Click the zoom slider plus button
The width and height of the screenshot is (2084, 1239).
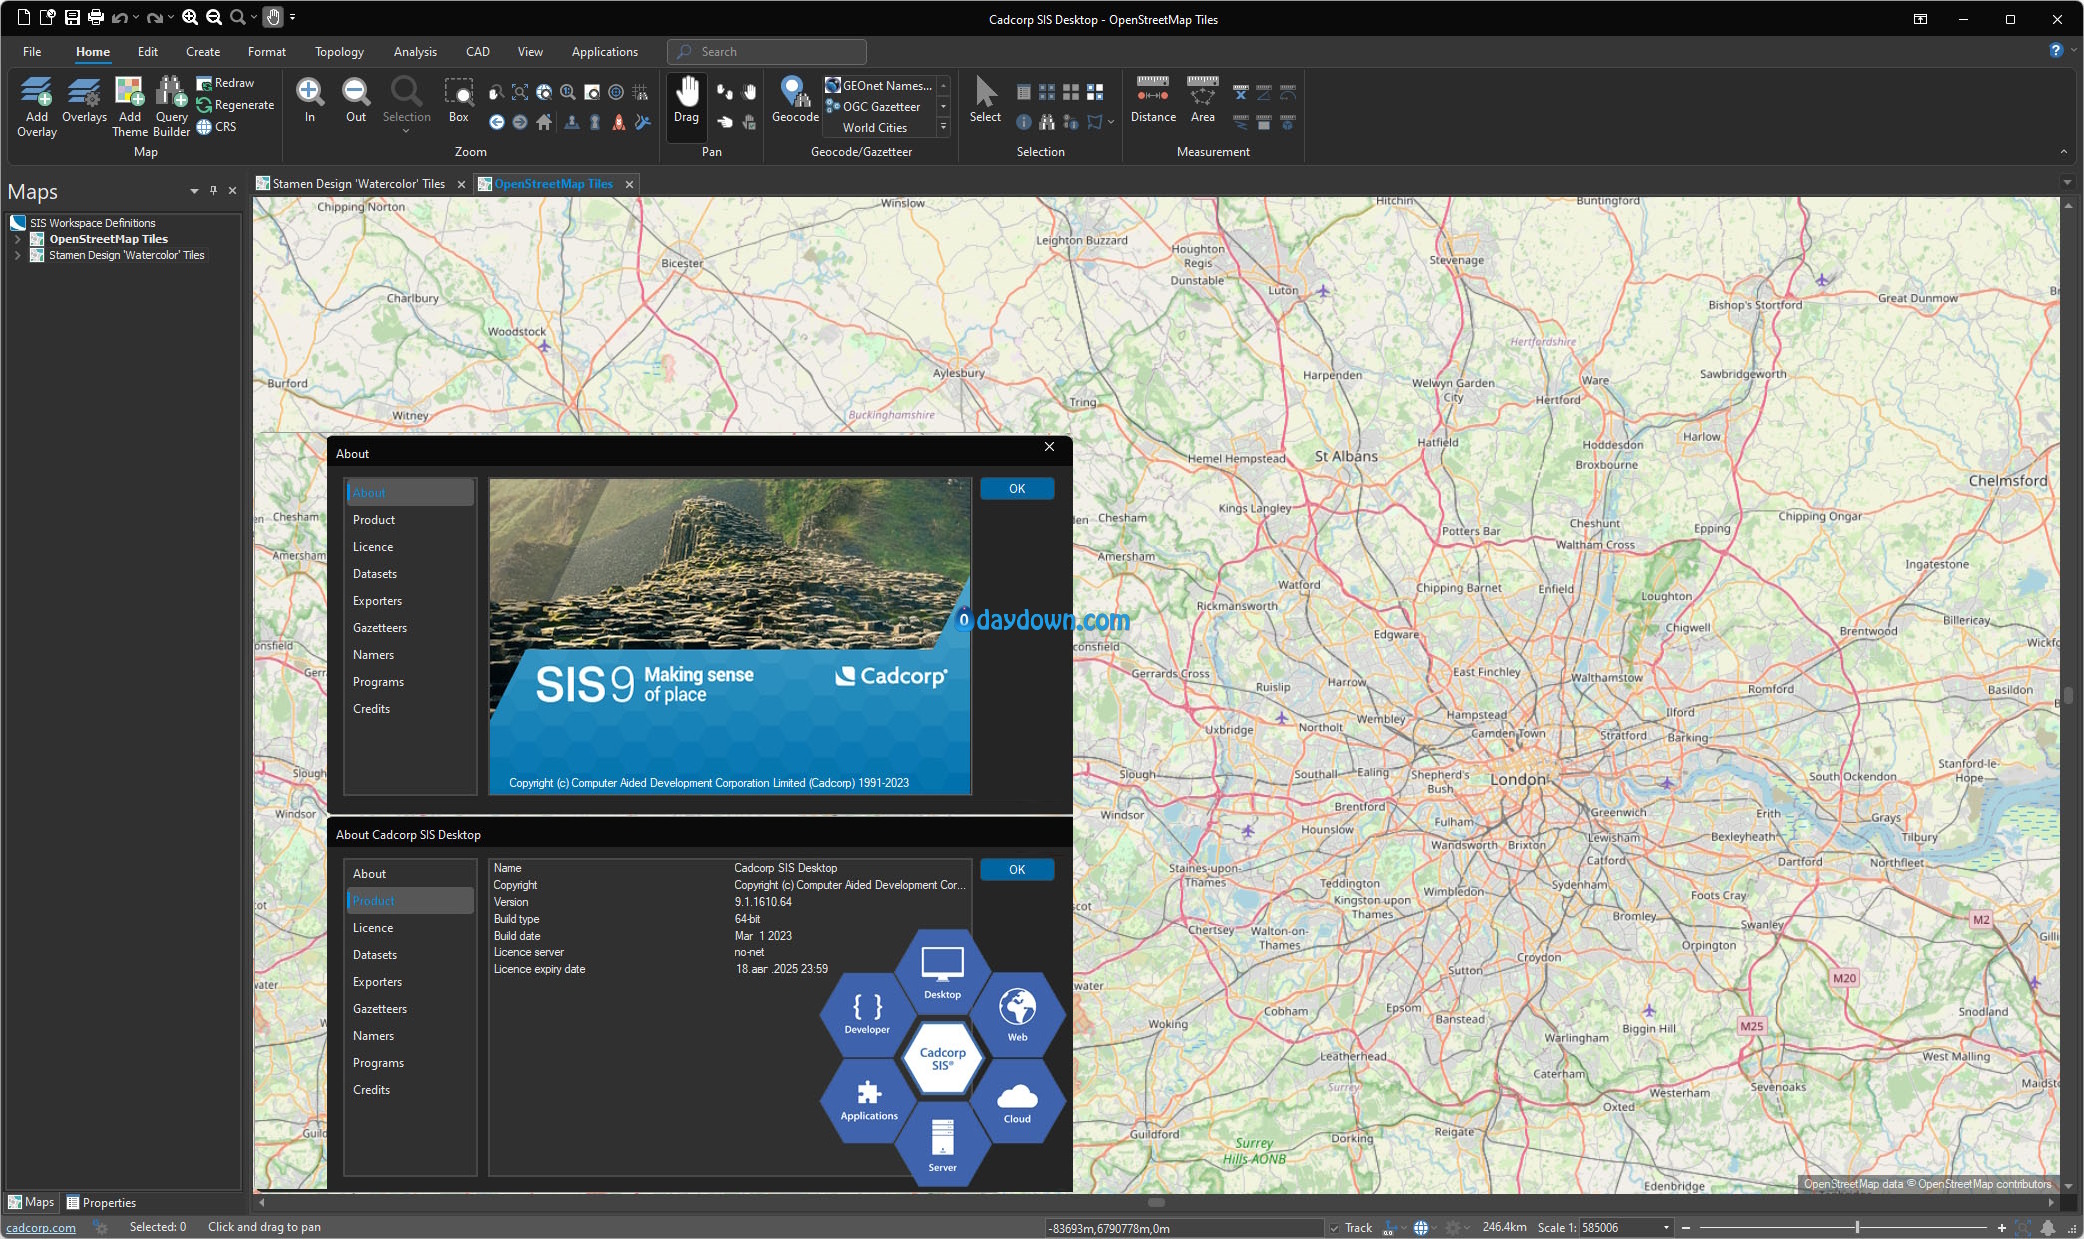(x=2001, y=1228)
